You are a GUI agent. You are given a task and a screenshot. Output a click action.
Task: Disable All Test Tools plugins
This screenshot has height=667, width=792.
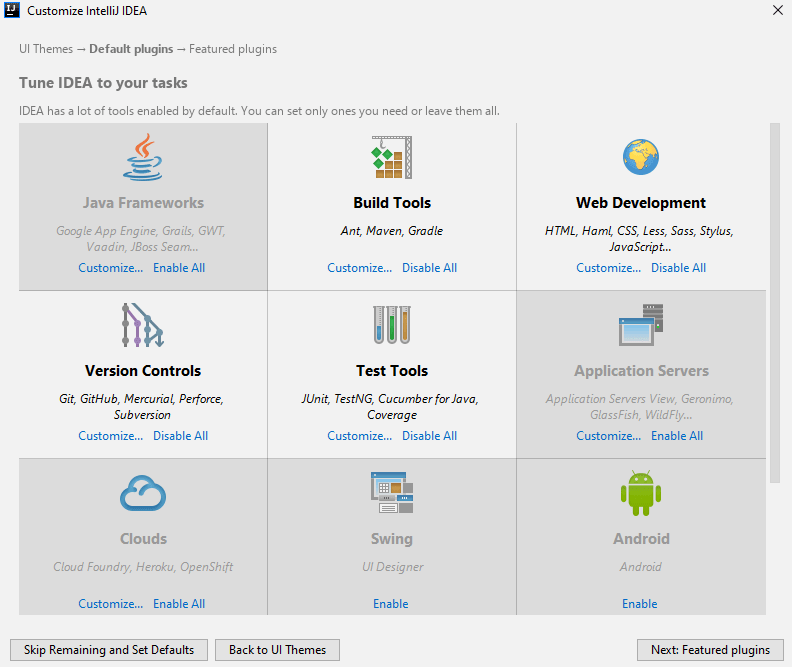point(429,436)
